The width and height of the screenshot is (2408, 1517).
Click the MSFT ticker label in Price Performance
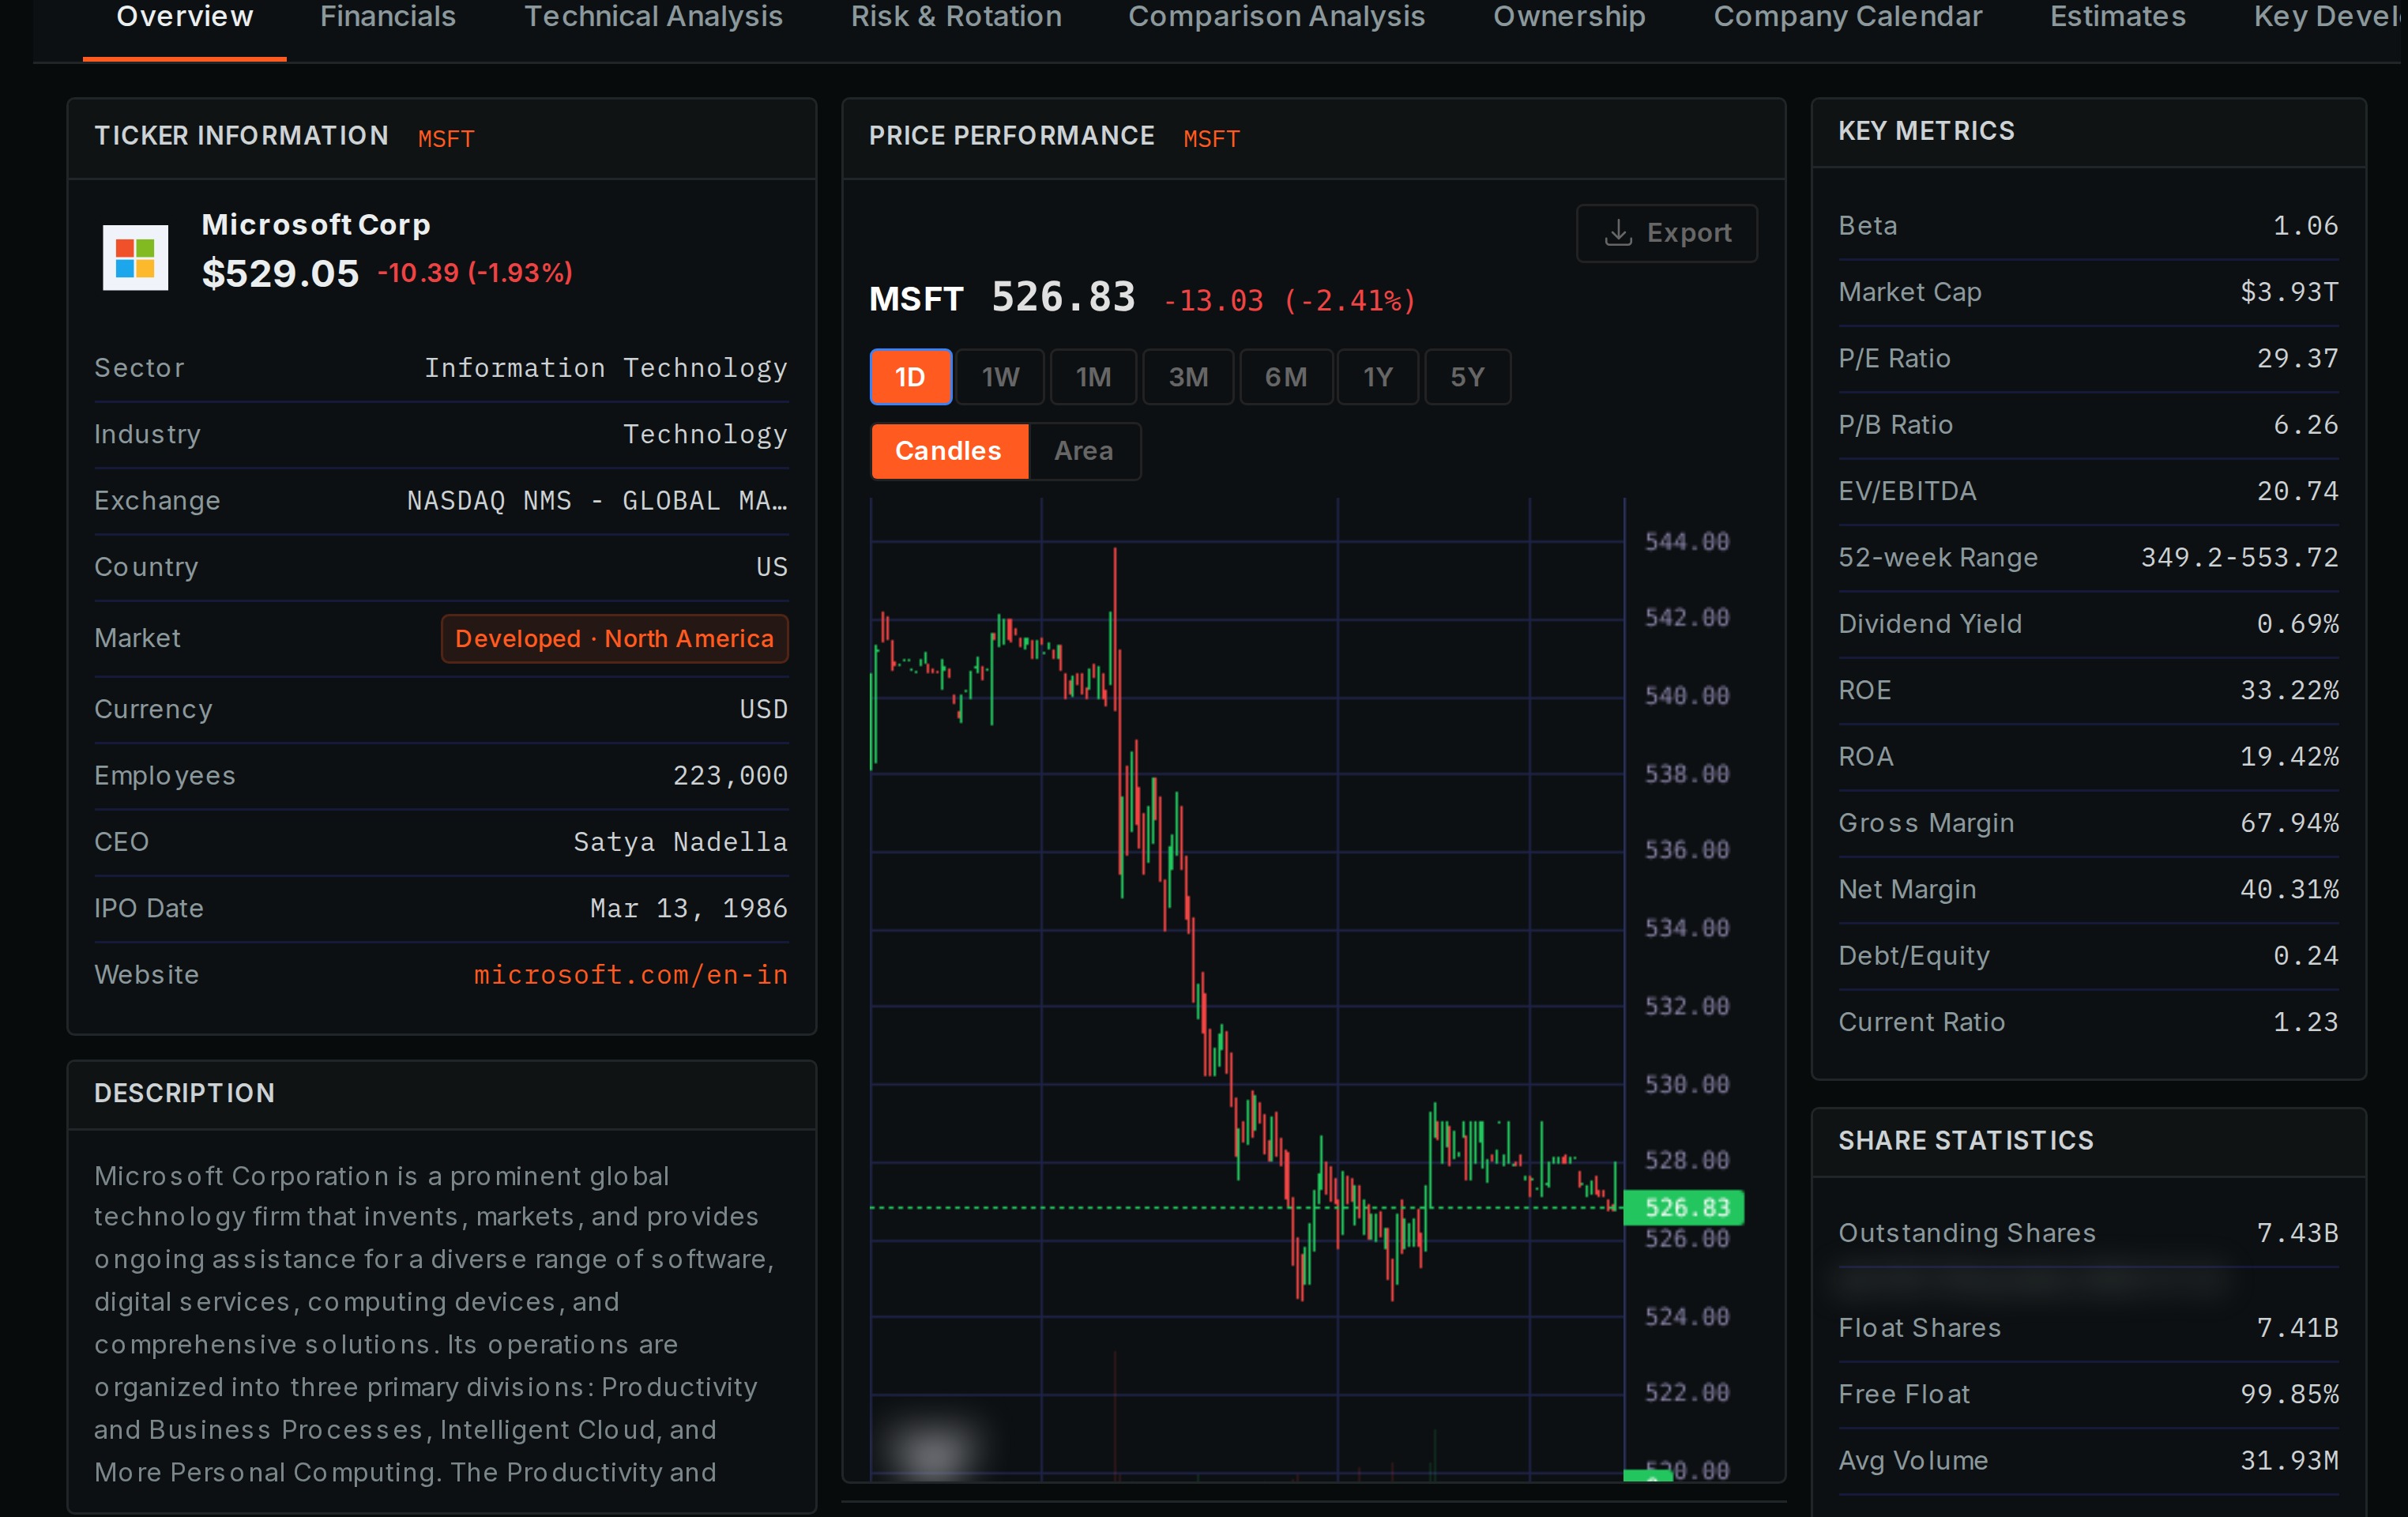click(x=1211, y=139)
